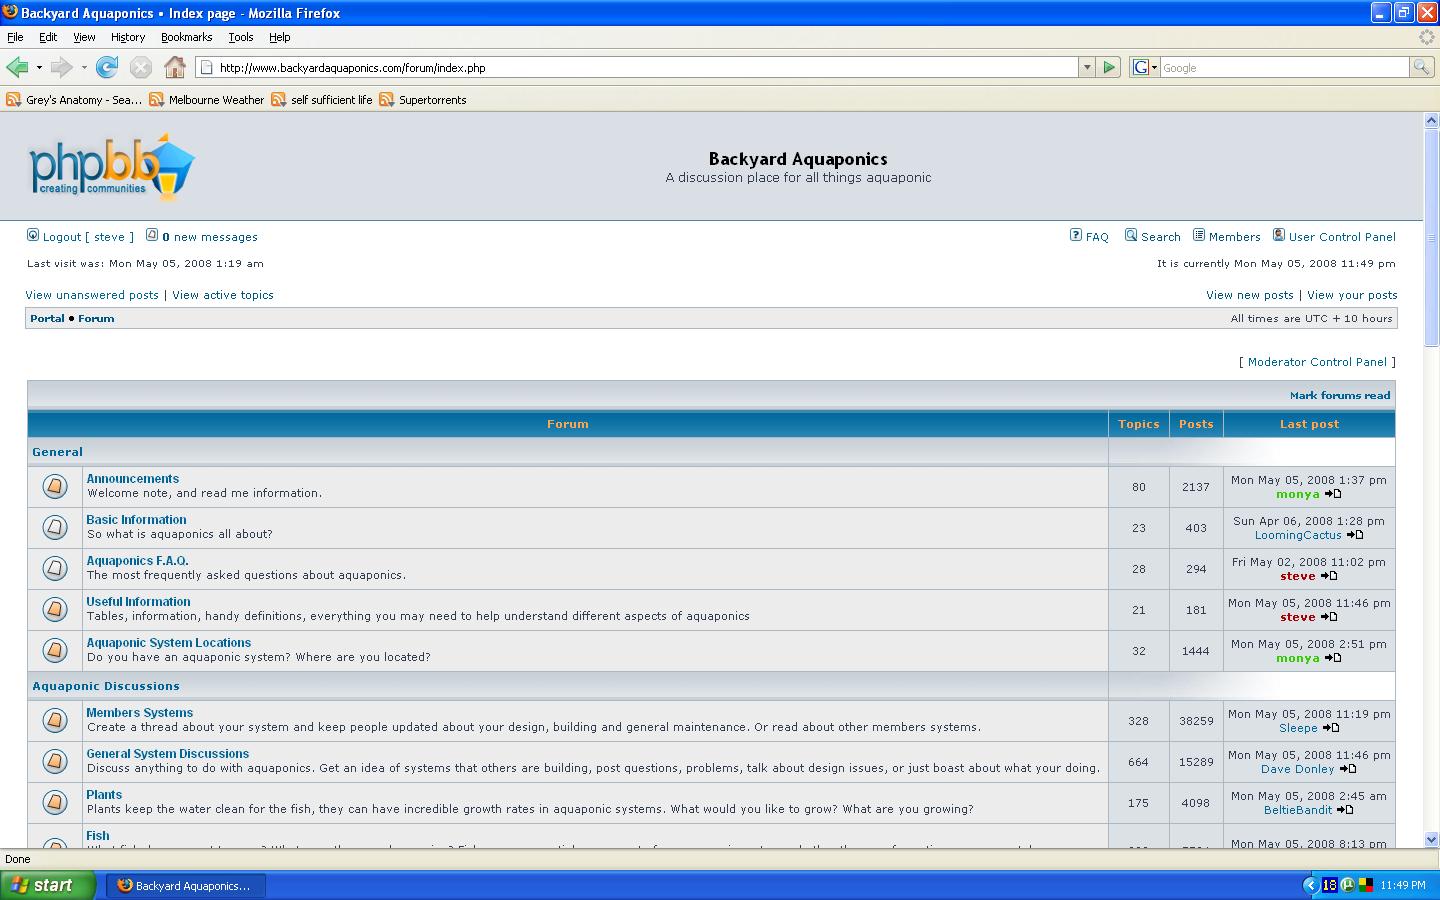Open the Back button history dropdown arrow
Screen dimensions: 1440x900
point(39,67)
